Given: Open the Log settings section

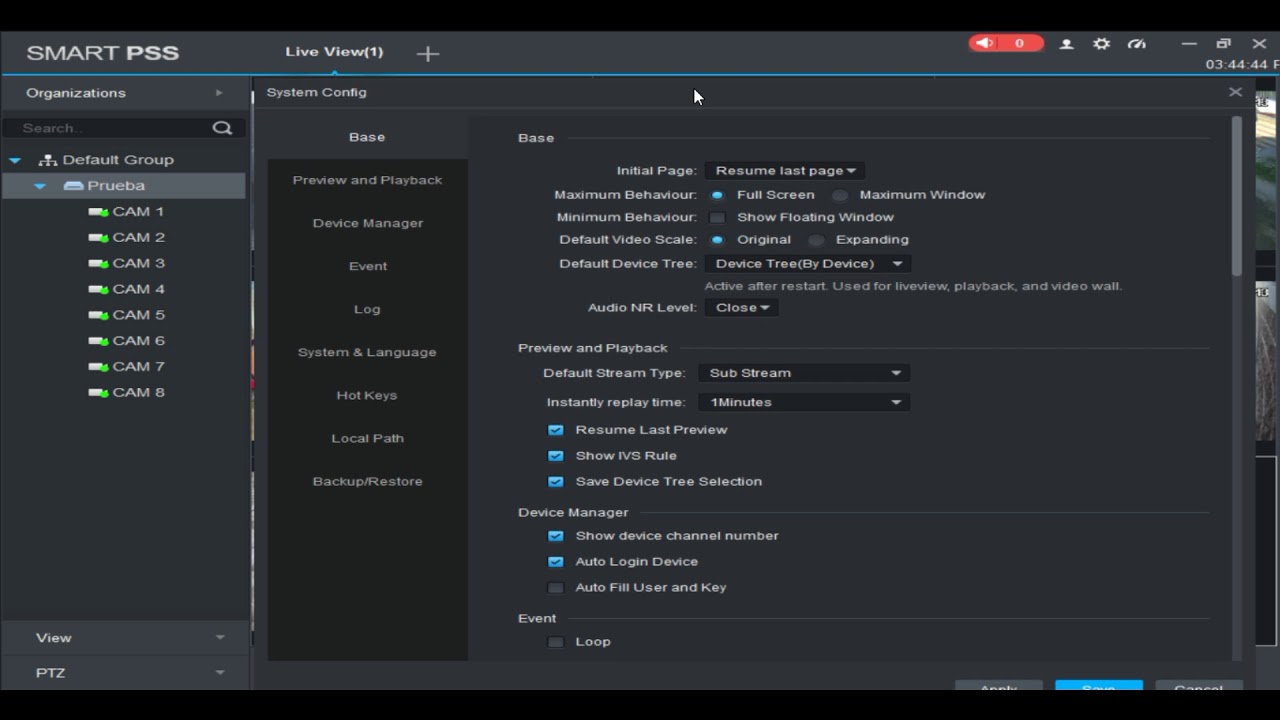Looking at the screenshot, I should [367, 309].
